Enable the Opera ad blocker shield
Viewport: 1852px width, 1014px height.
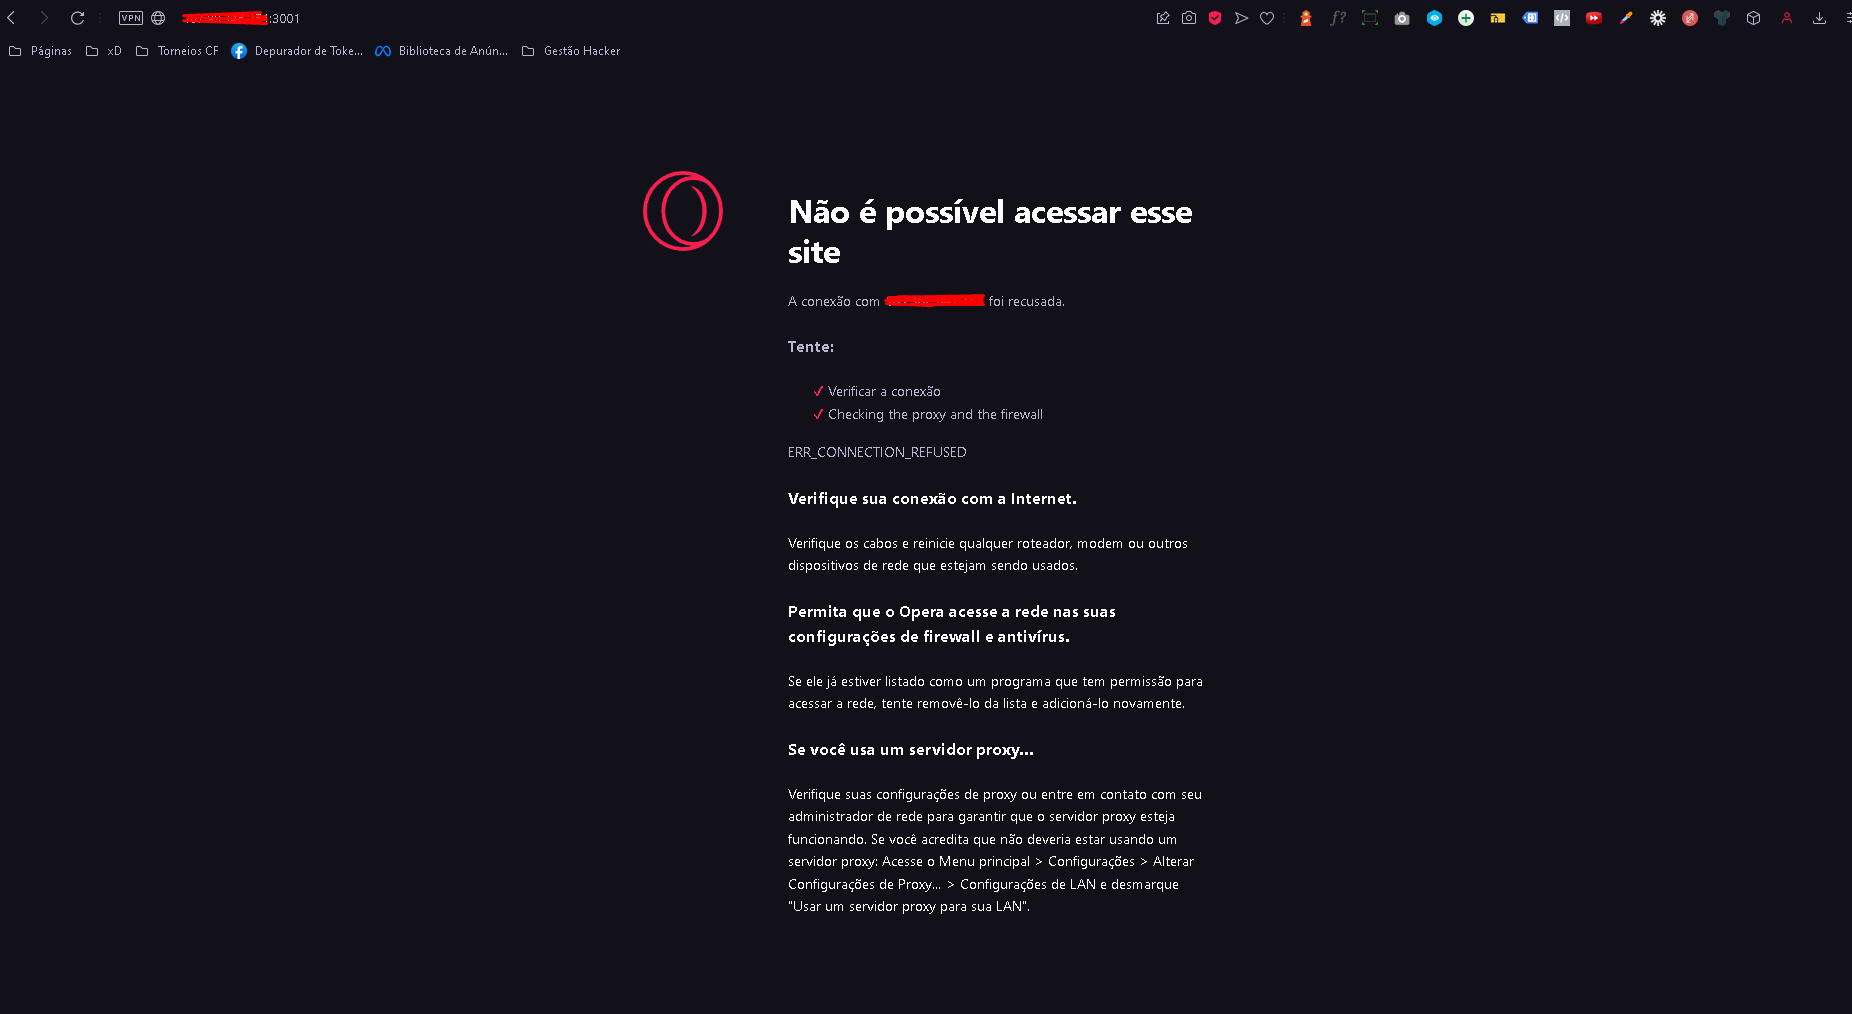click(1214, 17)
